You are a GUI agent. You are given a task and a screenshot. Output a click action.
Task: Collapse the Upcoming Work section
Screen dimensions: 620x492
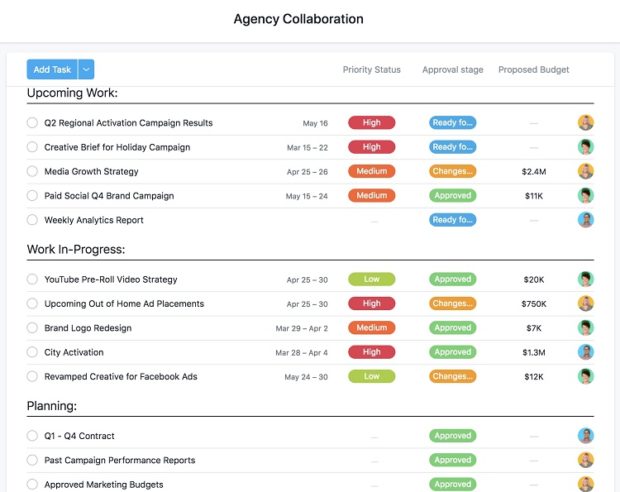point(72,93)
